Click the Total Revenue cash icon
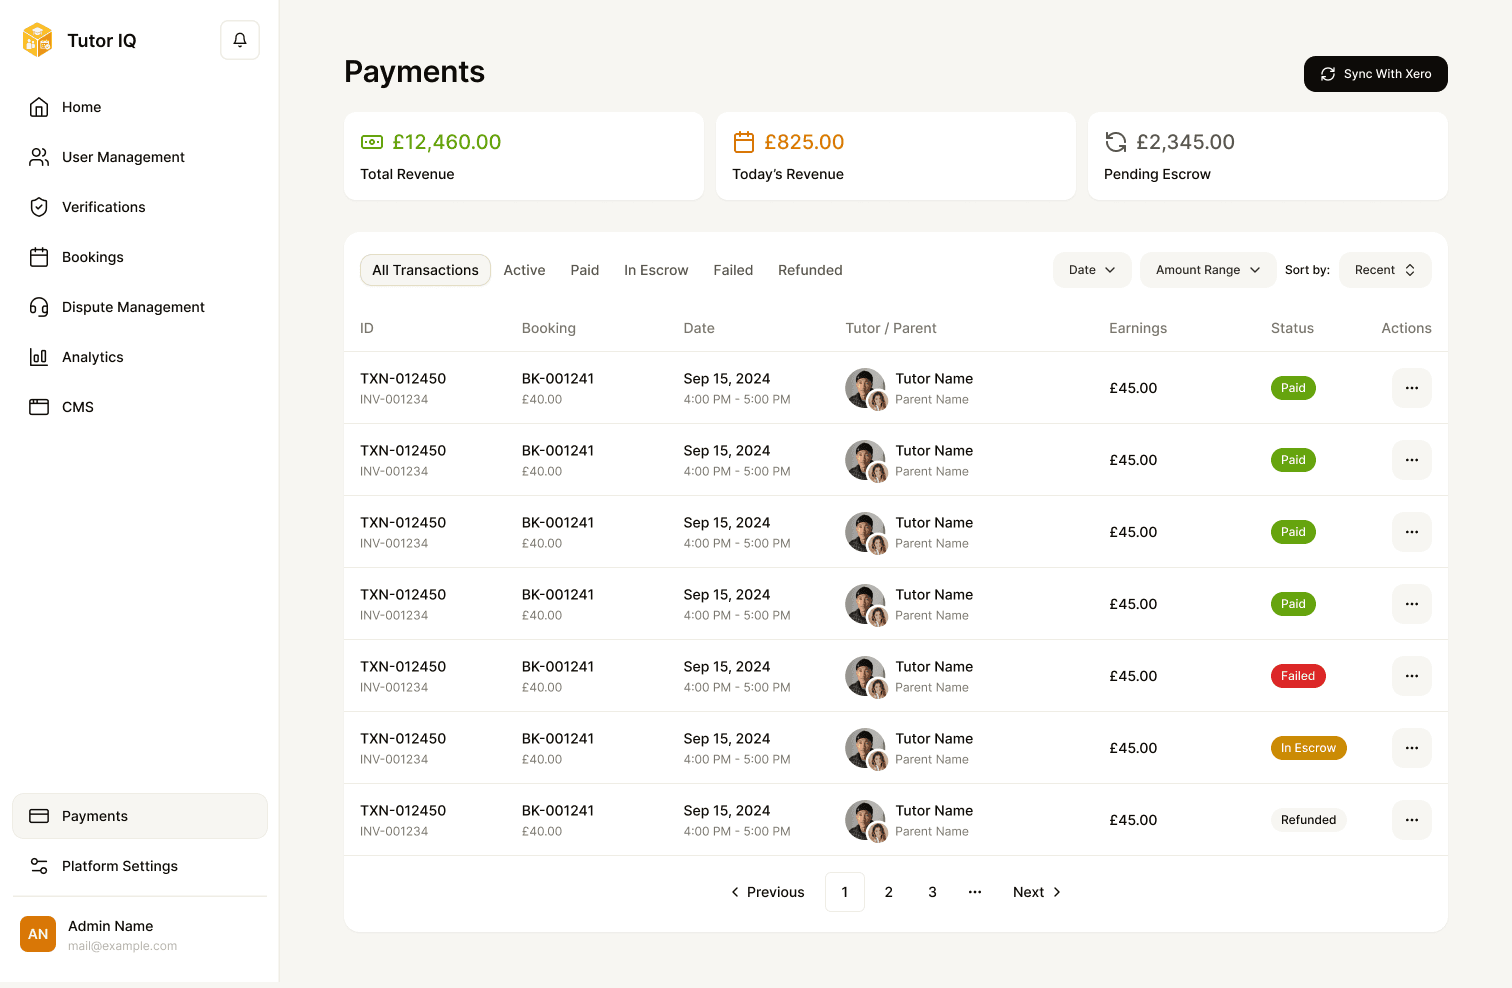This screenshot has width=1512, height=988. click(372, 142)
